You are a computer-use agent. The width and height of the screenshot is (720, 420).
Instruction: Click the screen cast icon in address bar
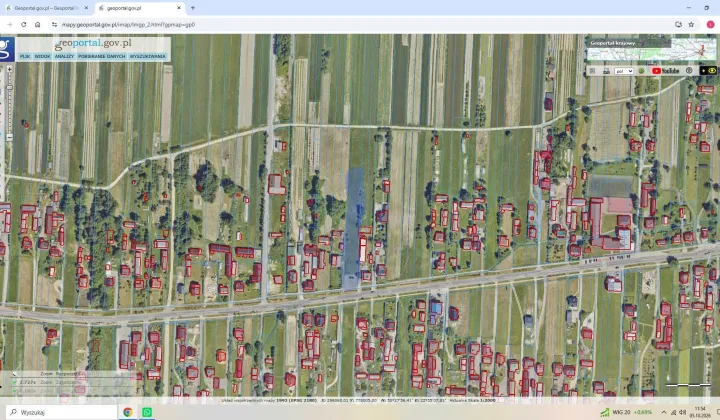678,25
